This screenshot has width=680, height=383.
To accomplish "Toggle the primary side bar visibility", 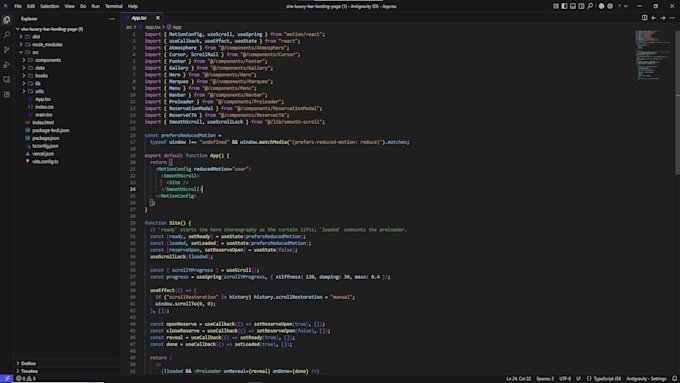I will coord(564,6).
